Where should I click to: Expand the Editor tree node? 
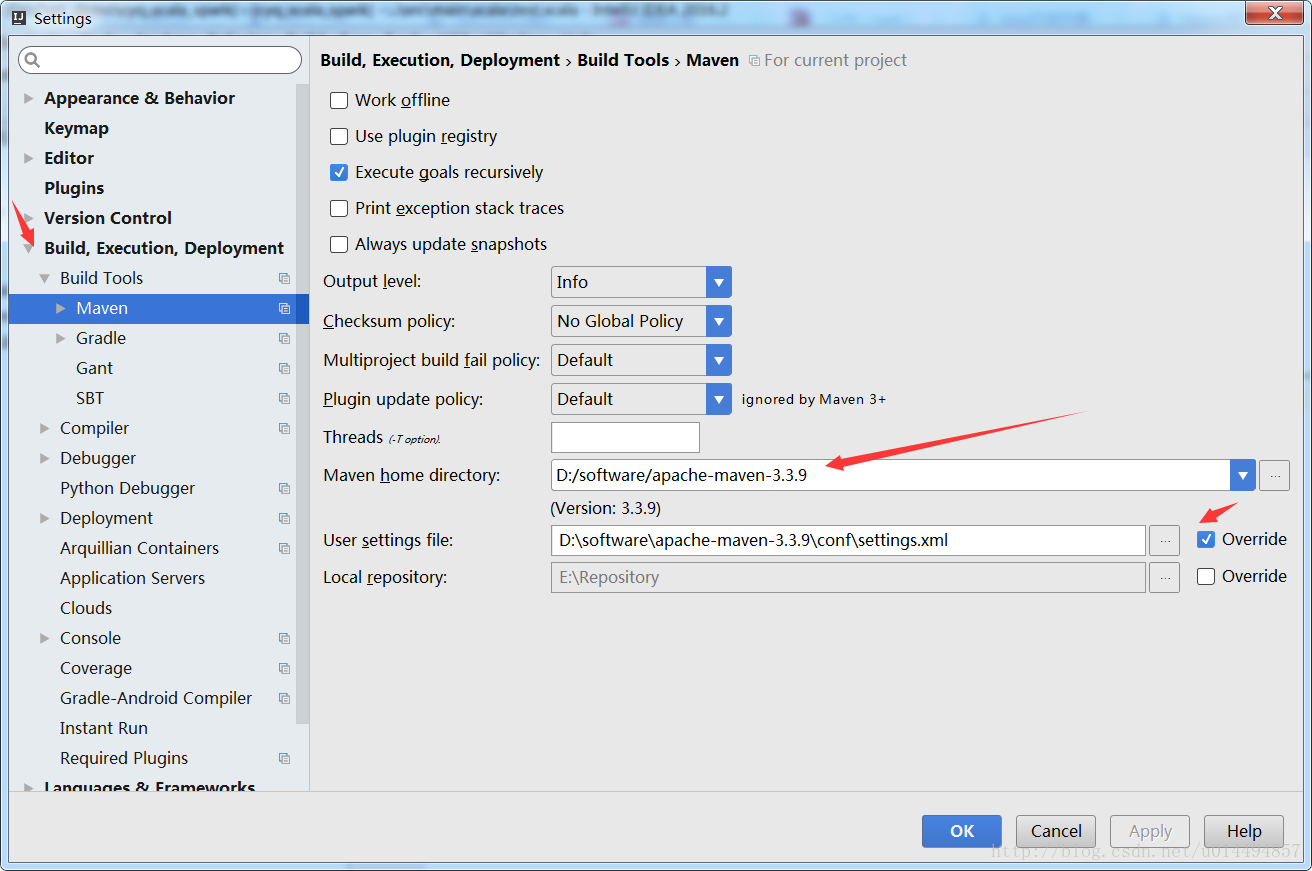pos(29,158)
